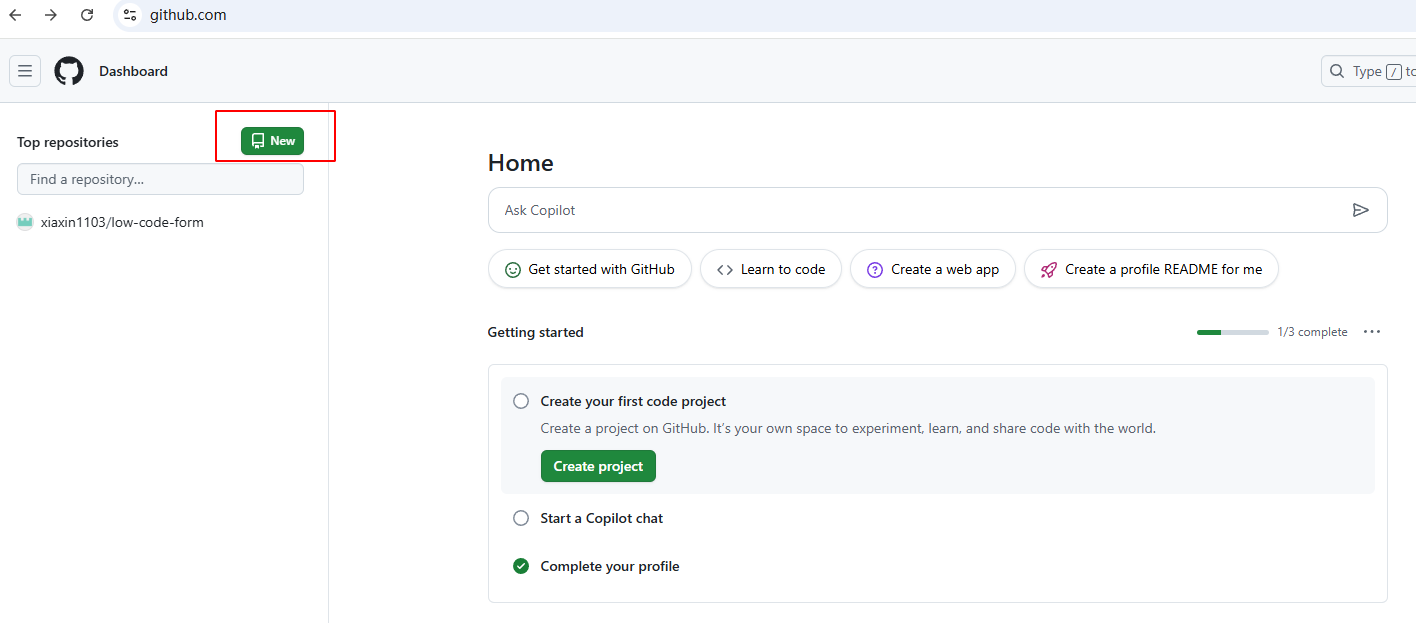
Task: Click the GitHub Octocat logo
Action: [69, 71]
